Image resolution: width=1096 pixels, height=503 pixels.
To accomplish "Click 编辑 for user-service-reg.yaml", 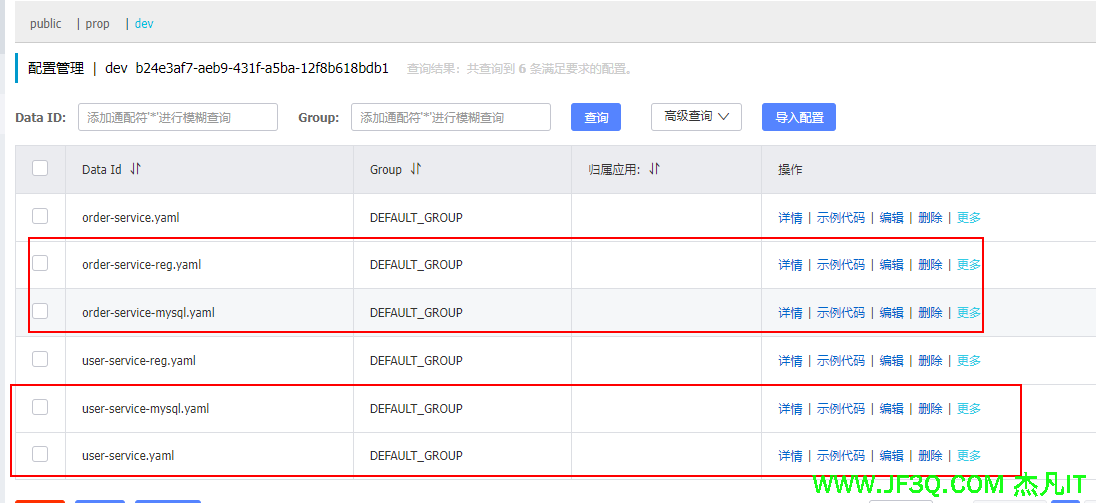I will (891, 361).
